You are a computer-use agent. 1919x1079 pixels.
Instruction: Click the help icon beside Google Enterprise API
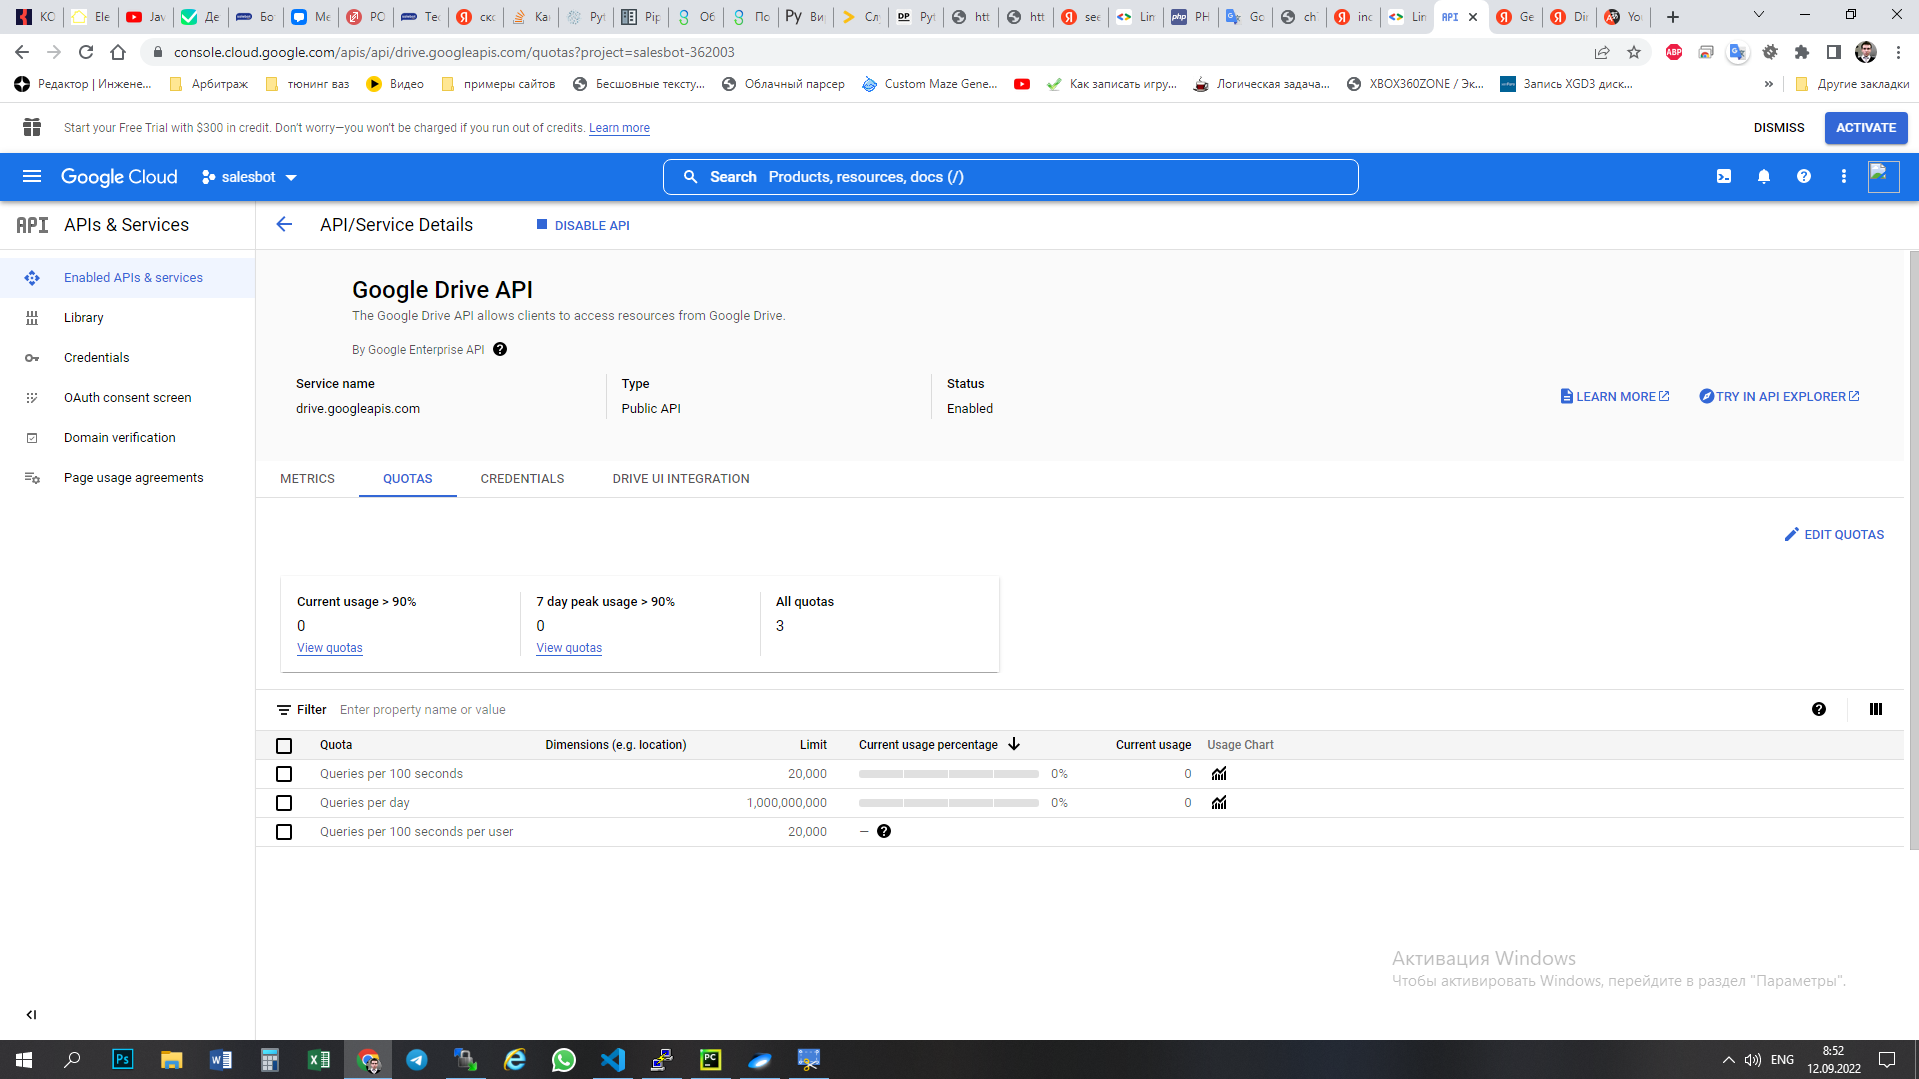(x=500, y=349)
